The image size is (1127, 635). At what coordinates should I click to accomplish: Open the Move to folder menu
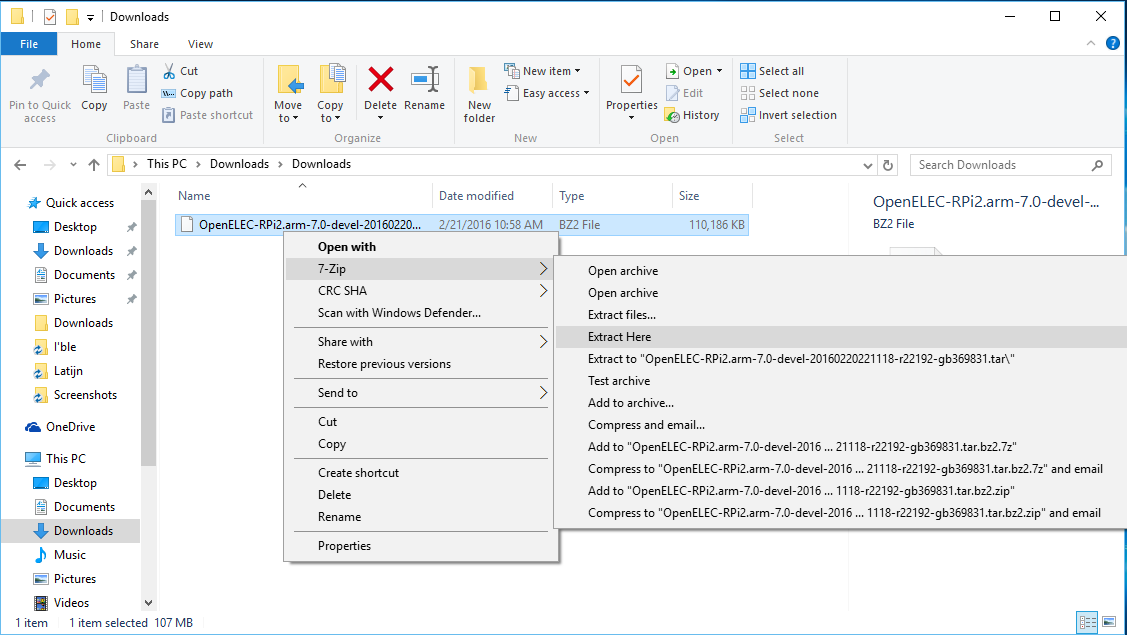pyautogui.click(x=288, y=94)
